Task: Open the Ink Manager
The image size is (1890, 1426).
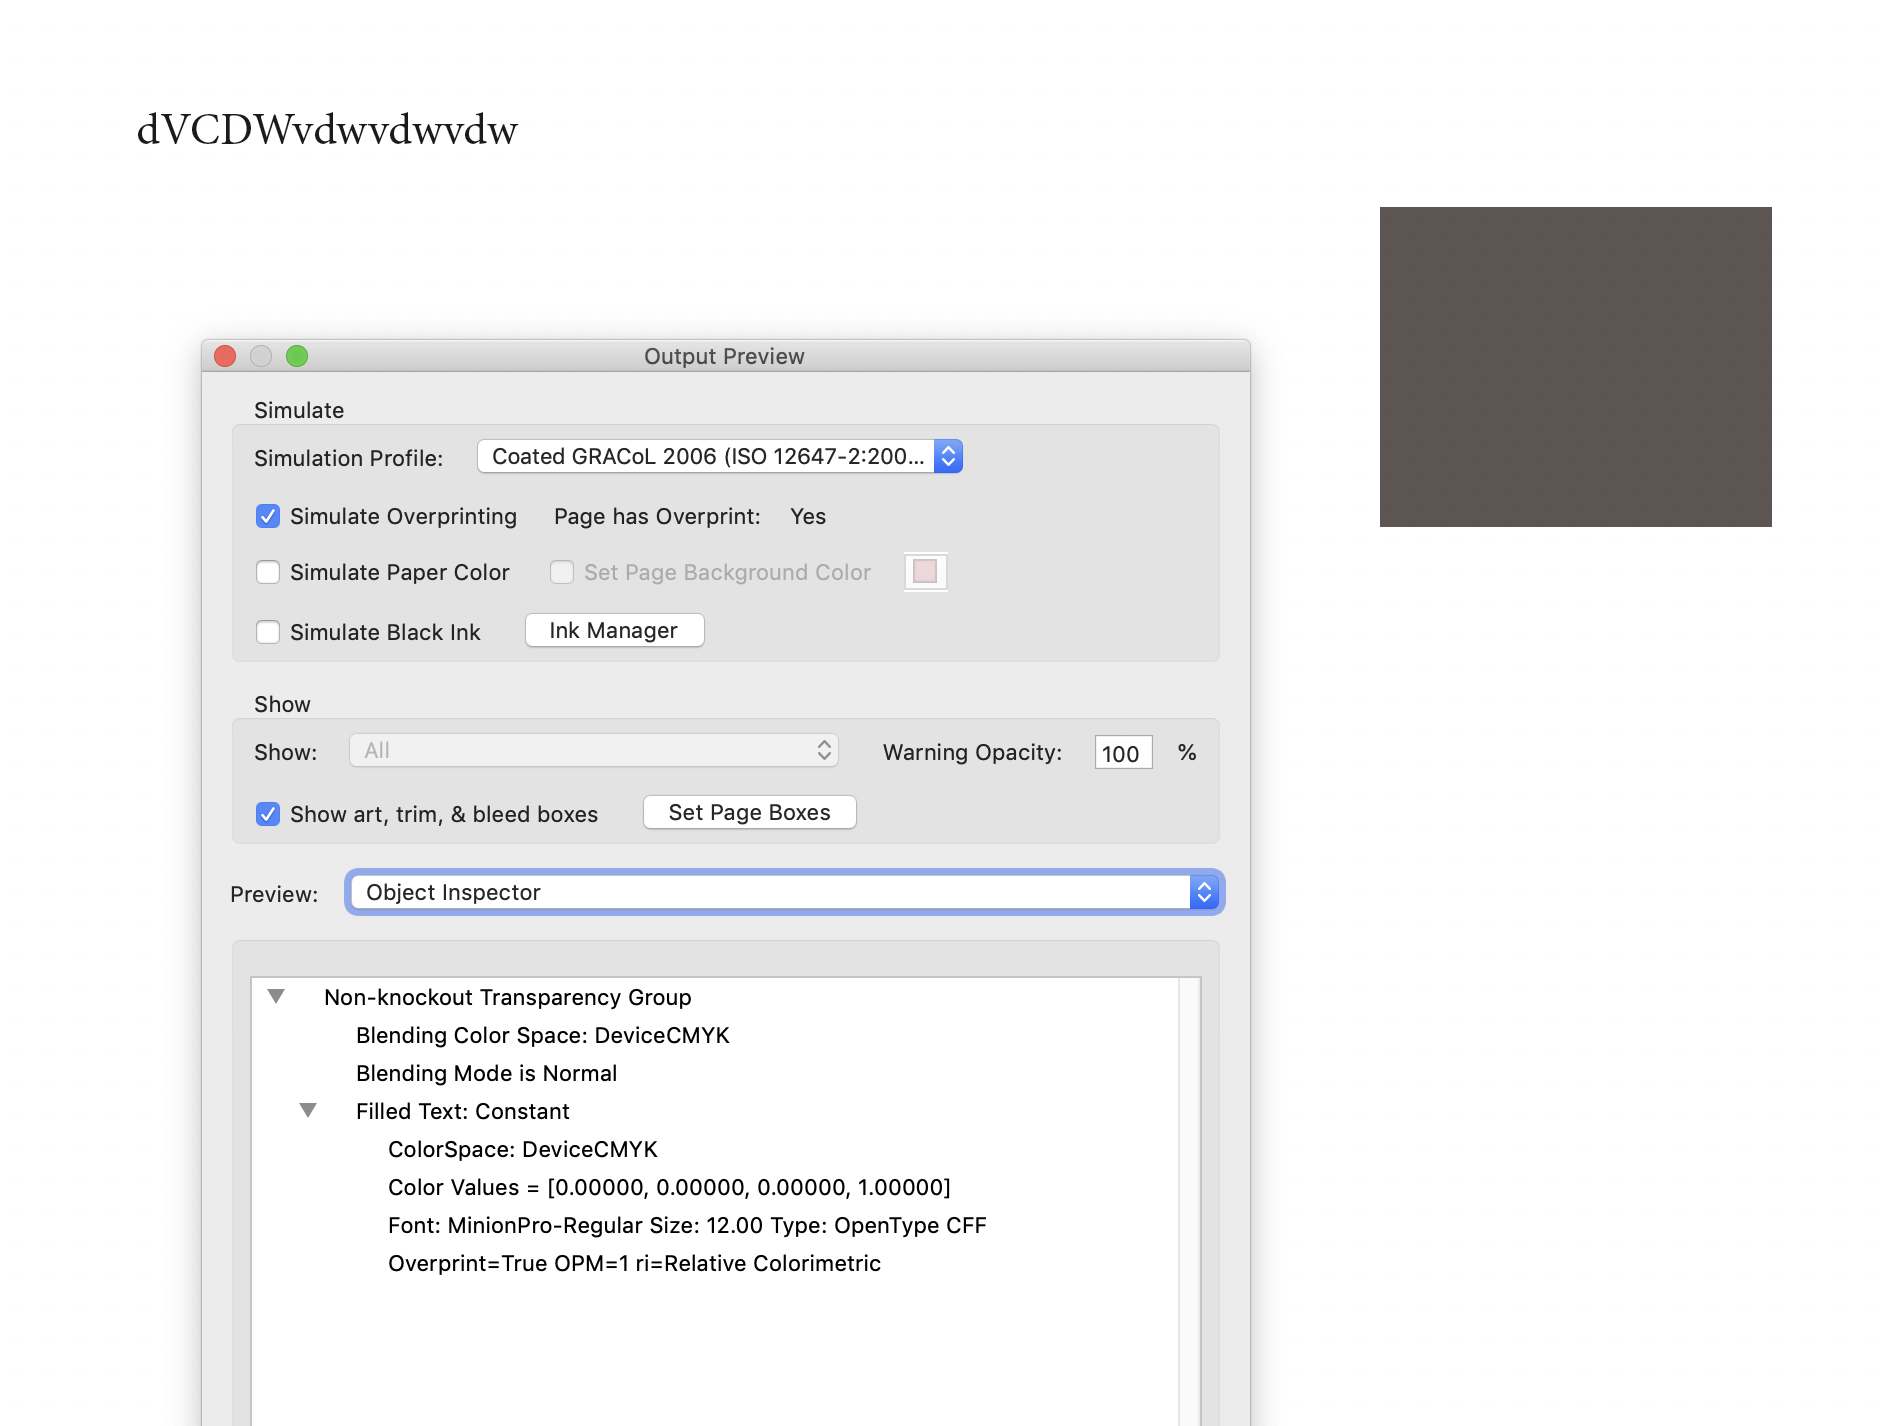Action: point(613,630)
